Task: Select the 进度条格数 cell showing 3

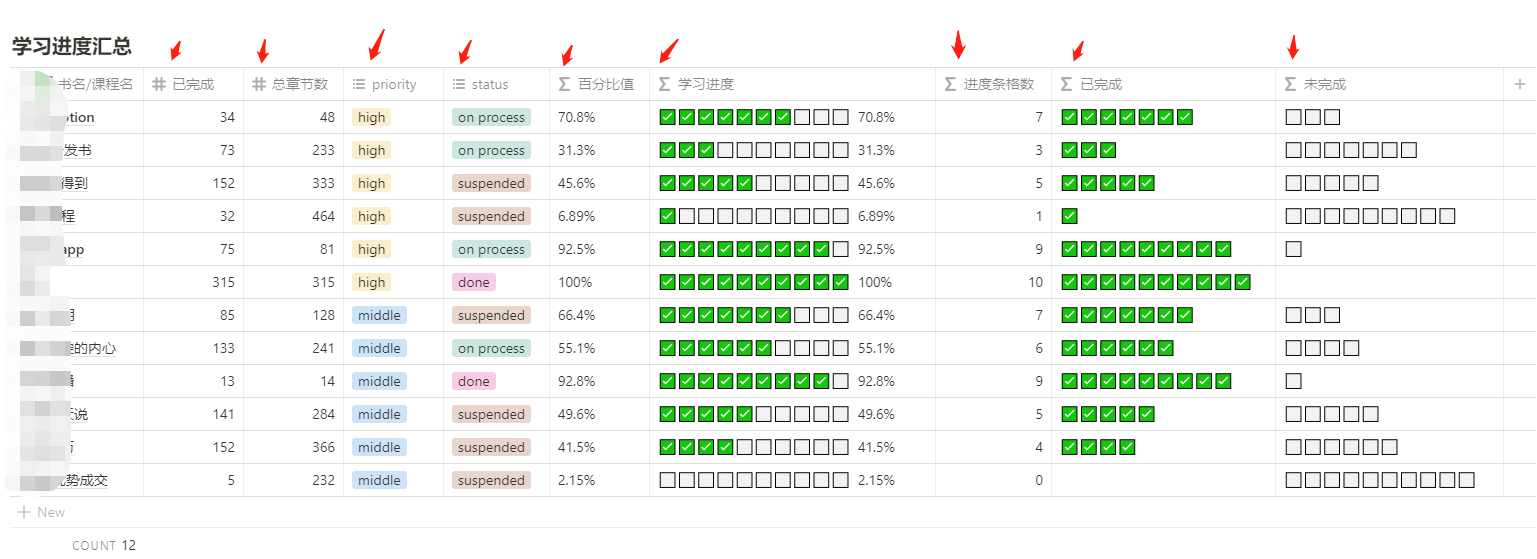Action: 993,150
